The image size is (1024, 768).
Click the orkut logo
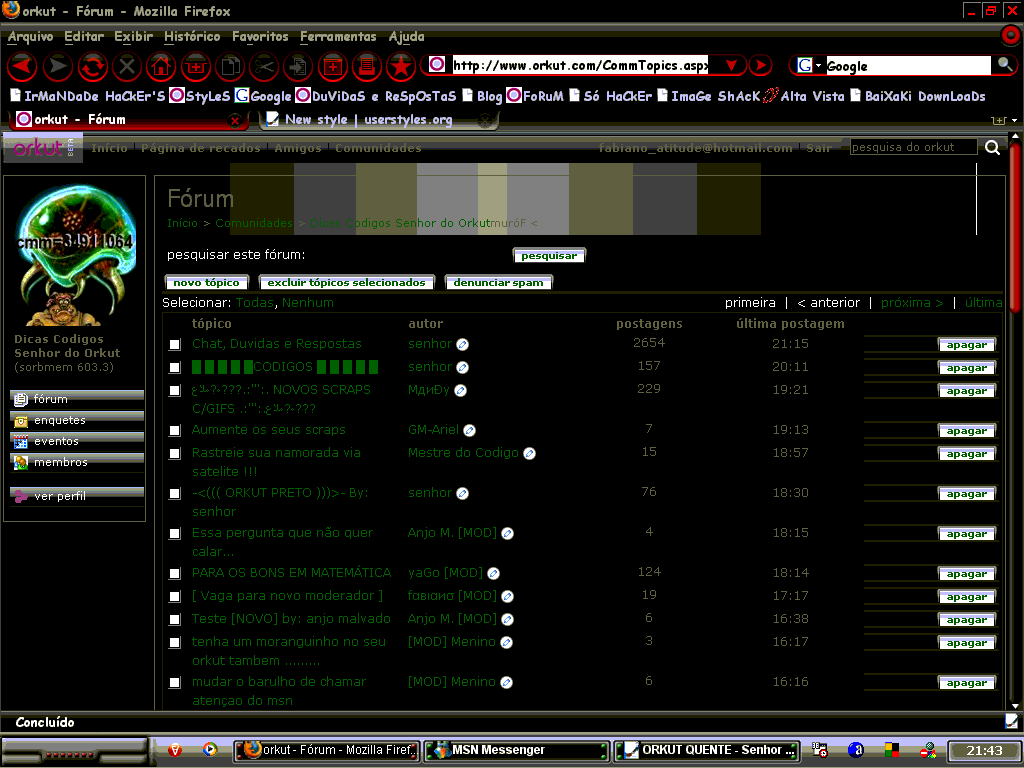tap(43, 148)
